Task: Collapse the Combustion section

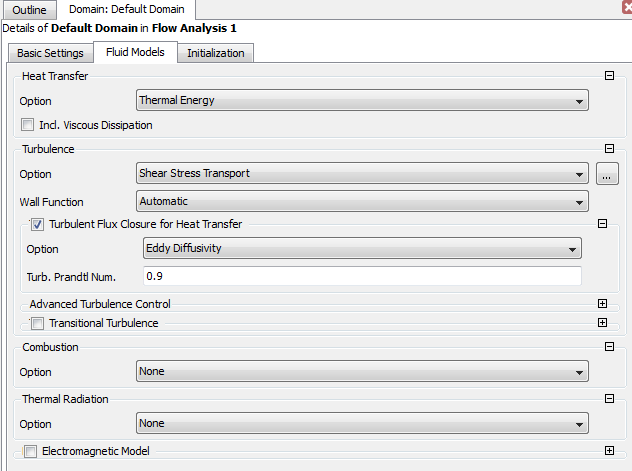Action: 608,347
